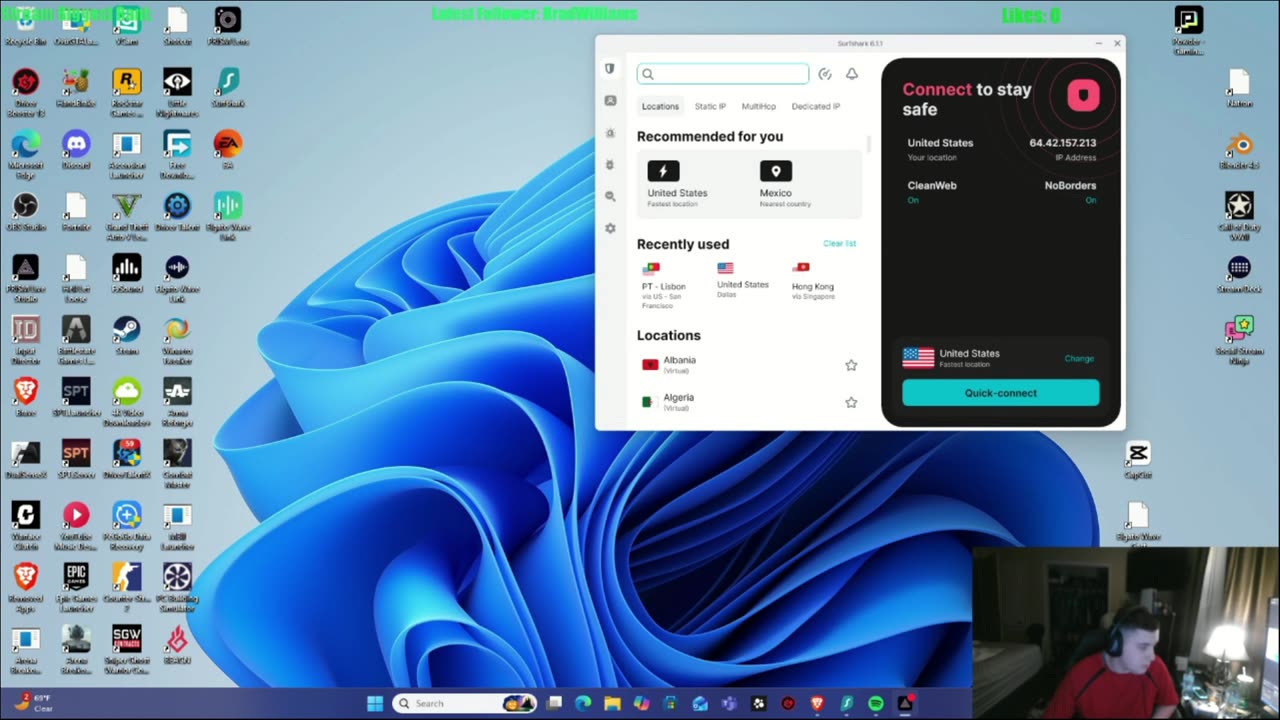Switch to the MultiHop tab
This screenshot has height=720, width=1280.
coord(758,106)
